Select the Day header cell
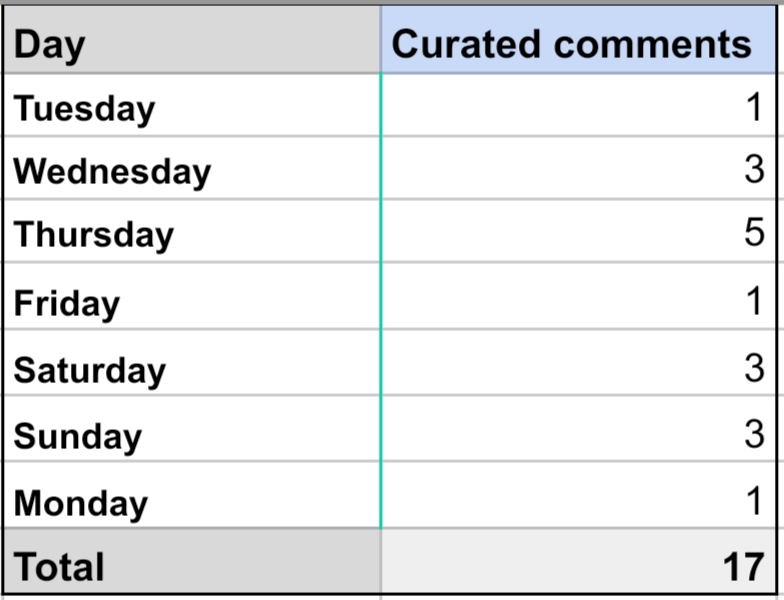The image size is (784, 600). pyautogui.click(x=190, y=44)
